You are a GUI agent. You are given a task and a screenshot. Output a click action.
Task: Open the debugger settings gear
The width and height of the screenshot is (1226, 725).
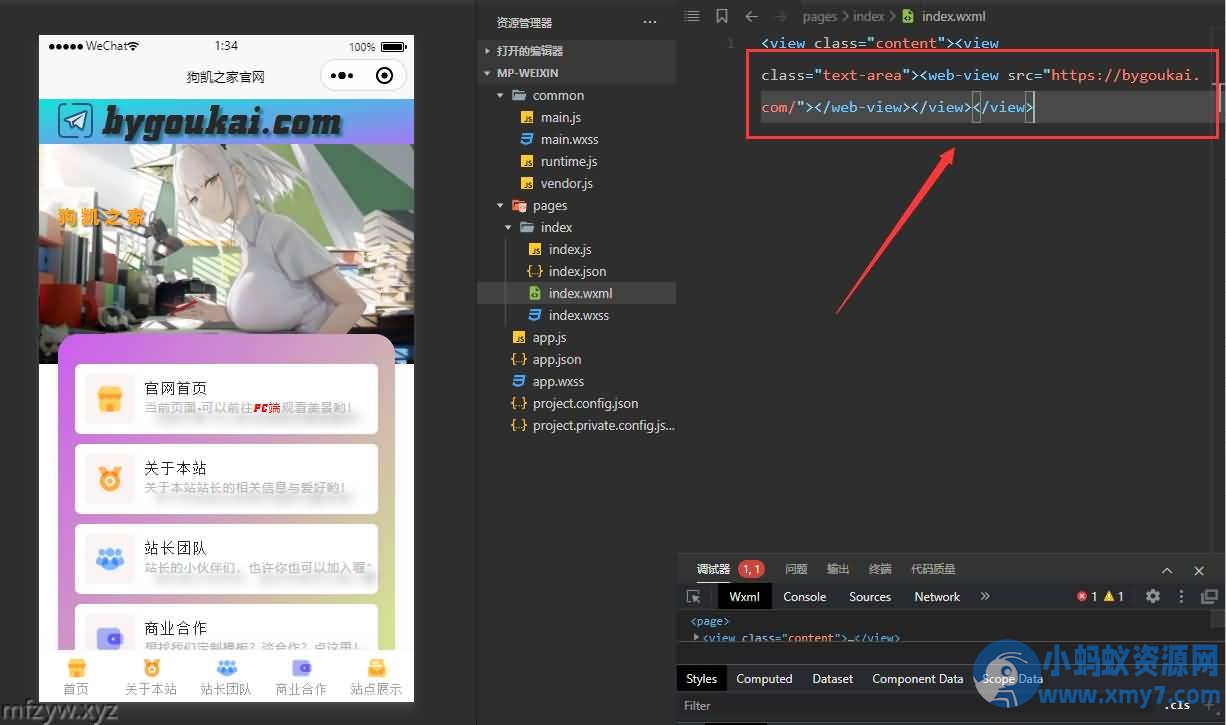pyautogui.click(x=1153, y=596)
